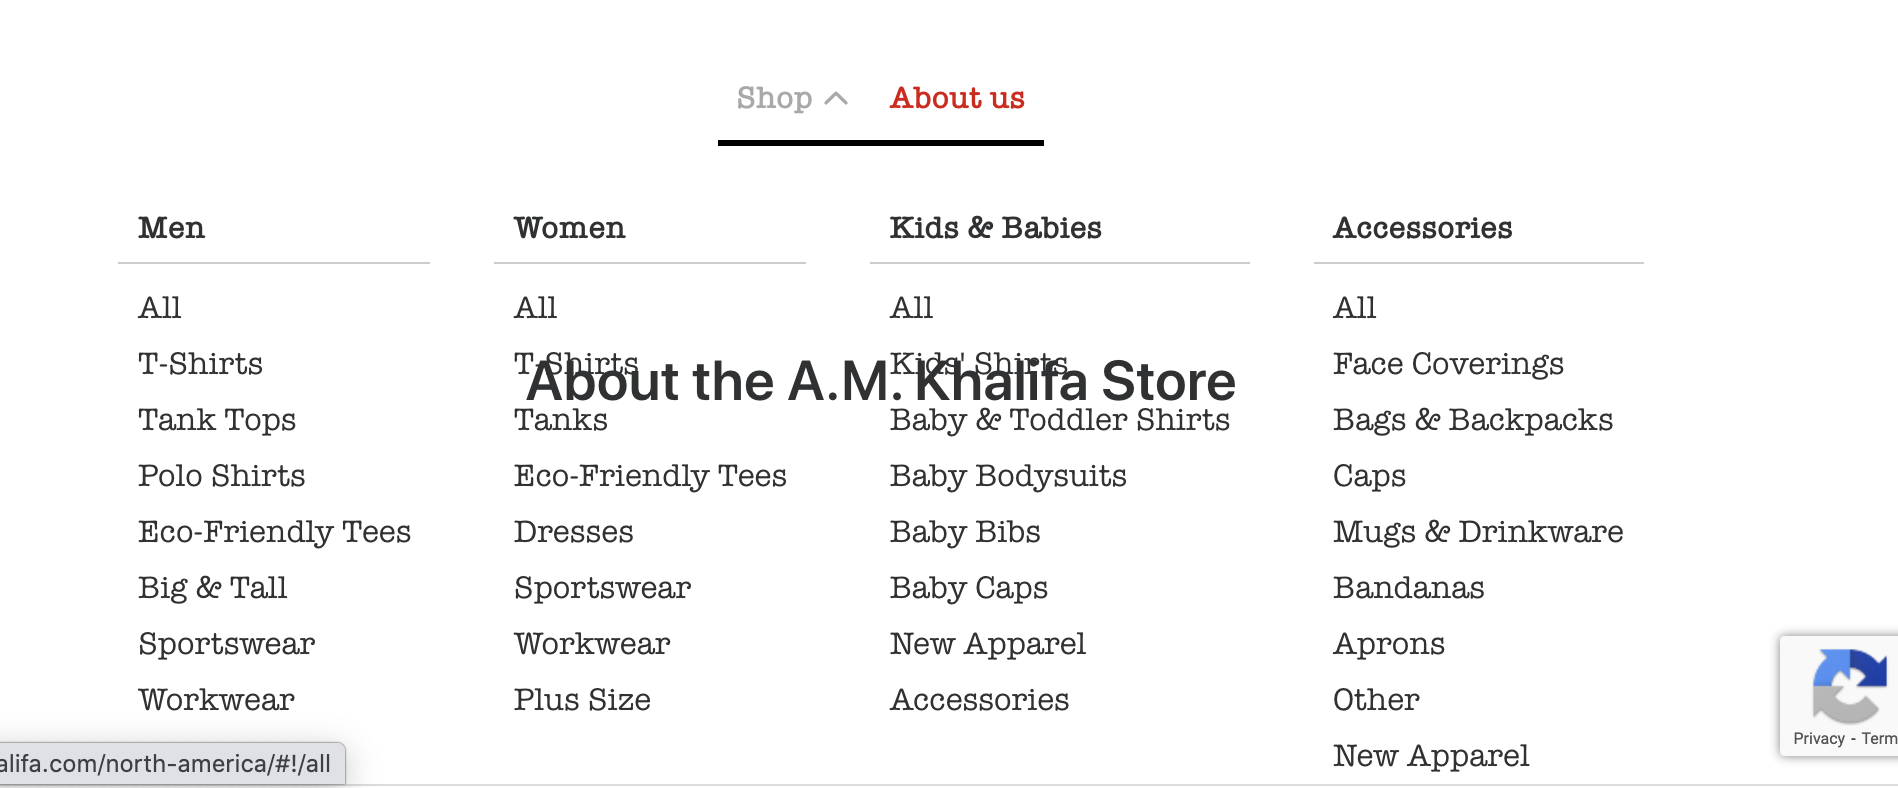Go to Bags & Backpacks

click(x=1472, y=420)
